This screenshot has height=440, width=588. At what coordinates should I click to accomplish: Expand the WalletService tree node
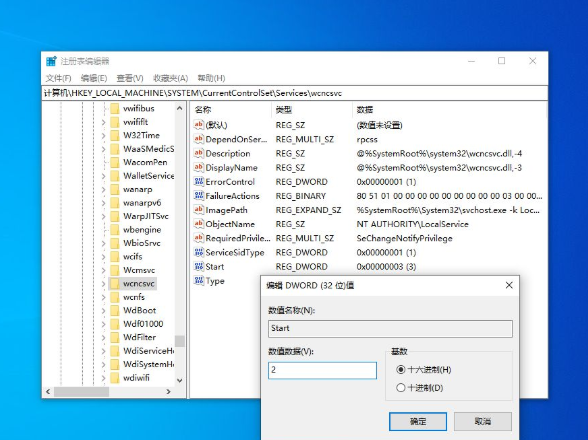103,176
